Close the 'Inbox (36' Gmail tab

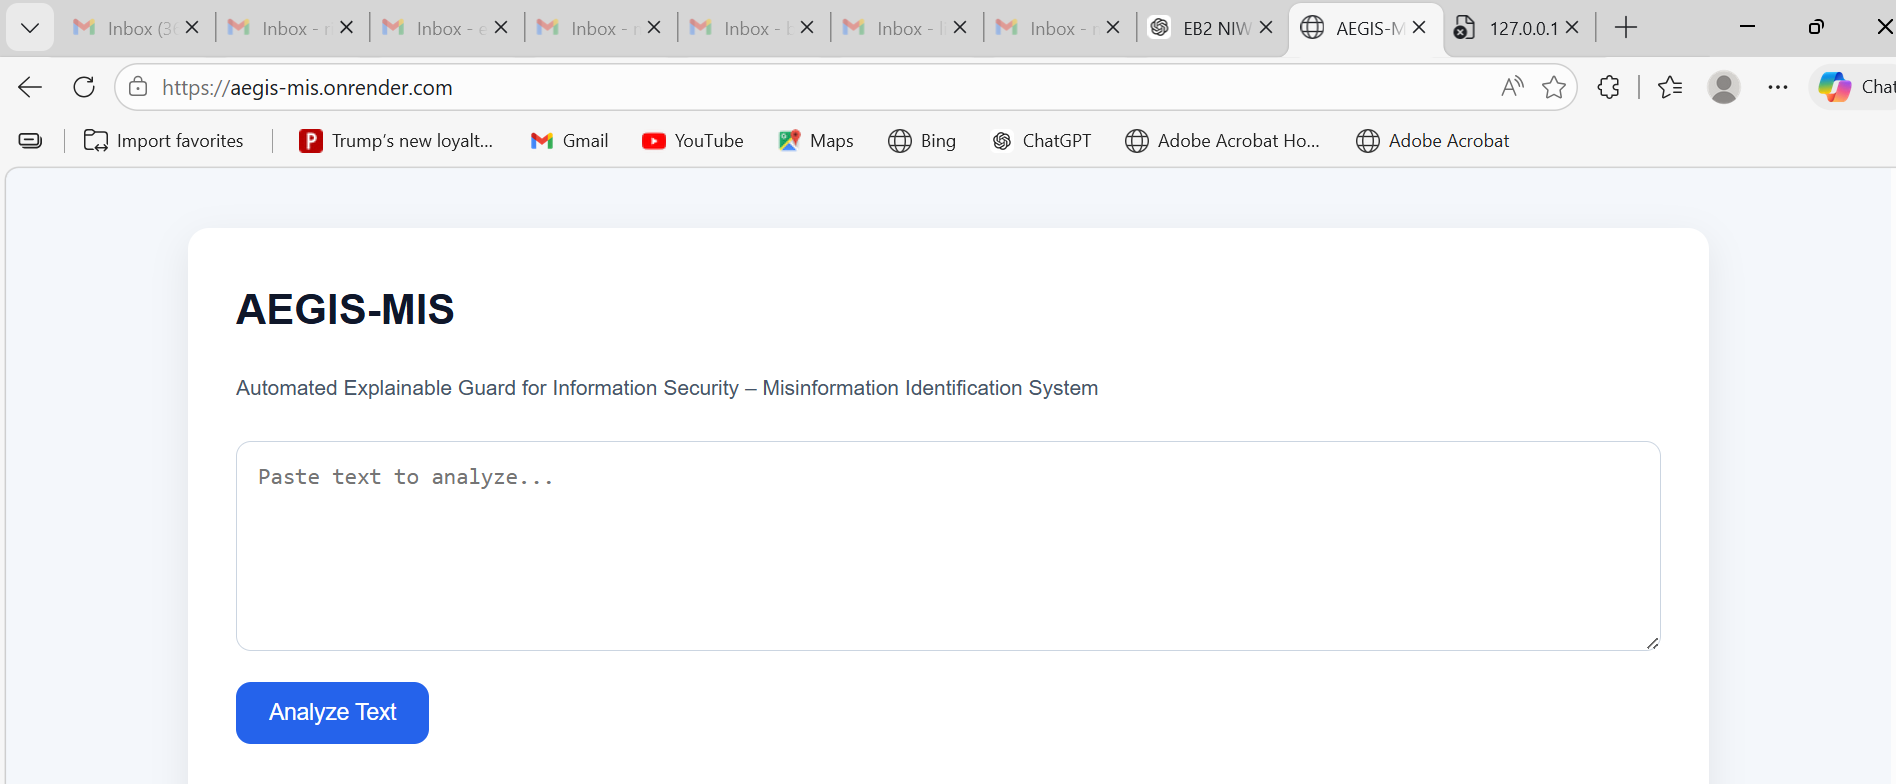[193, 28]
